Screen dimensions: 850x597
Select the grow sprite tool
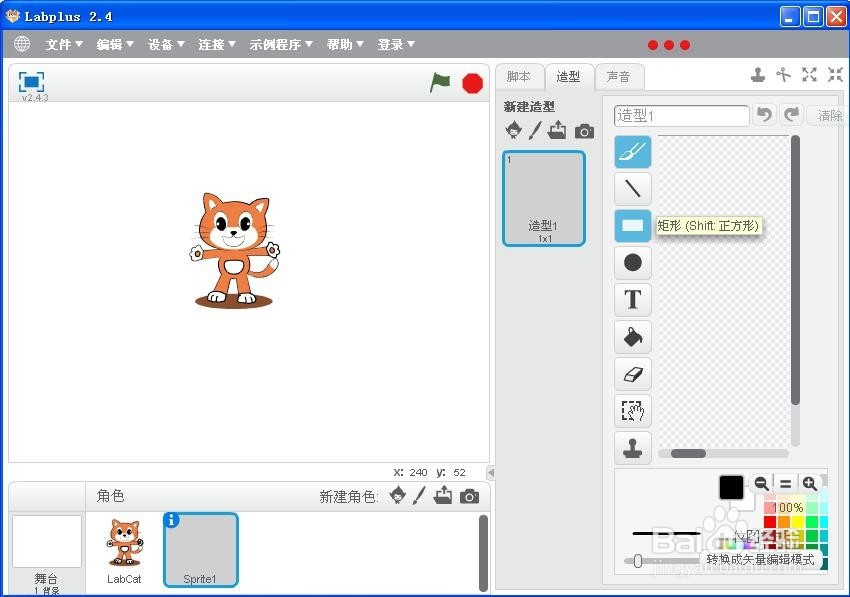click(x=809, y=74)
